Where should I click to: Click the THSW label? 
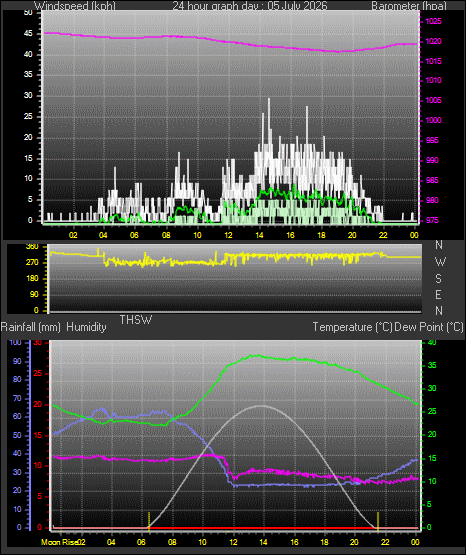pyautogui.click(x=136, y=320)
